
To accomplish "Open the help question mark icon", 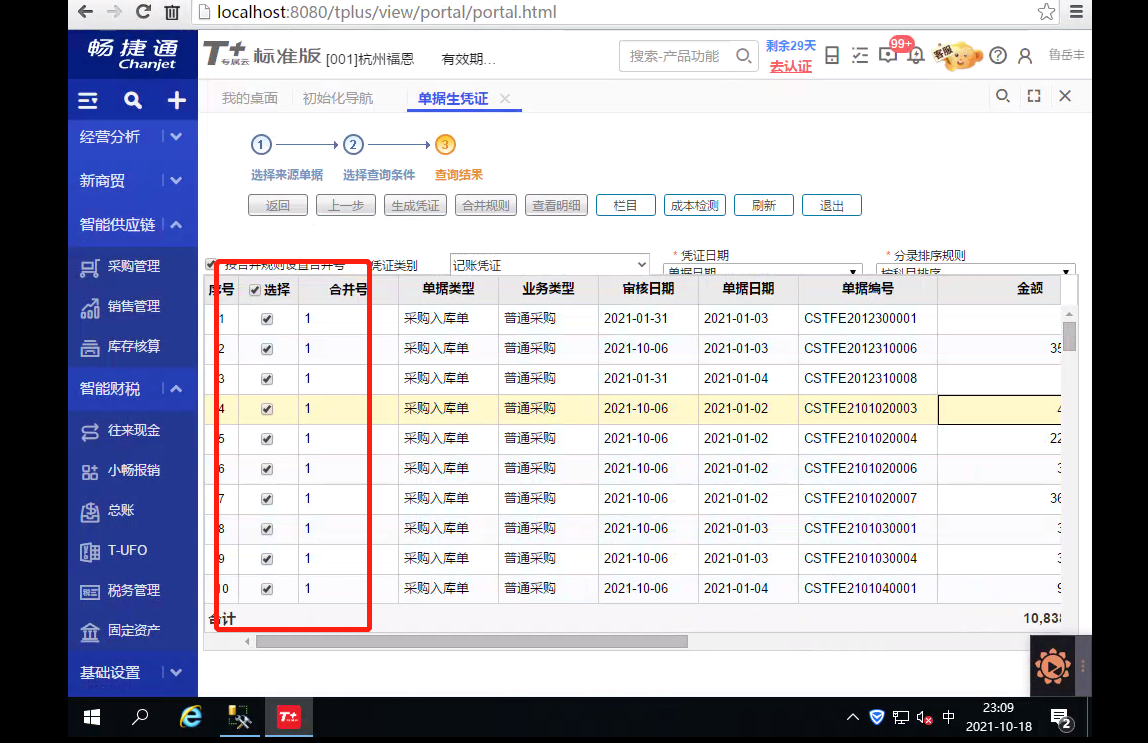I will 998,56.
